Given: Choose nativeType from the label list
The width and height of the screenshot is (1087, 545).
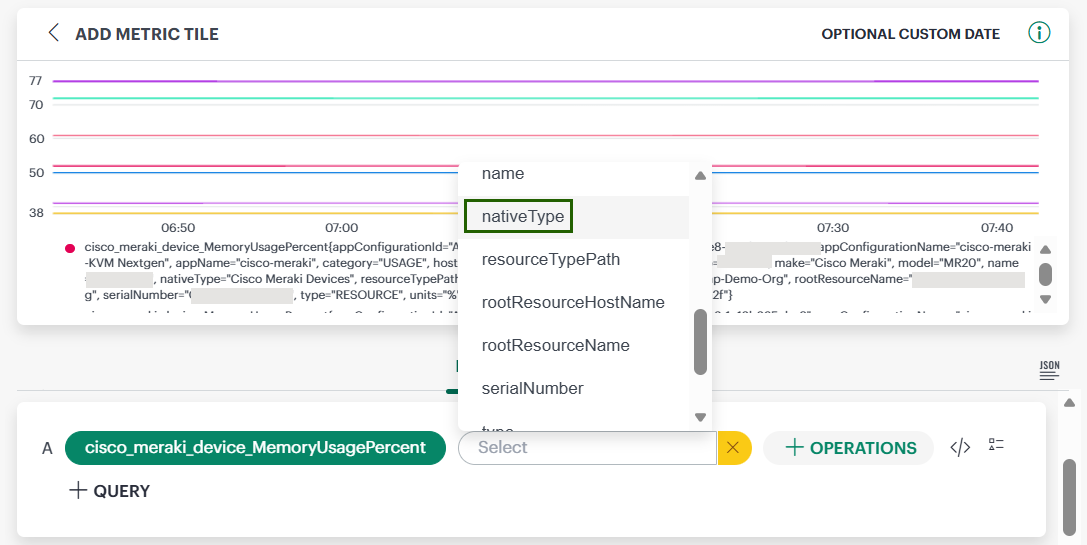Looking at the screenshot, I should 573,216.
